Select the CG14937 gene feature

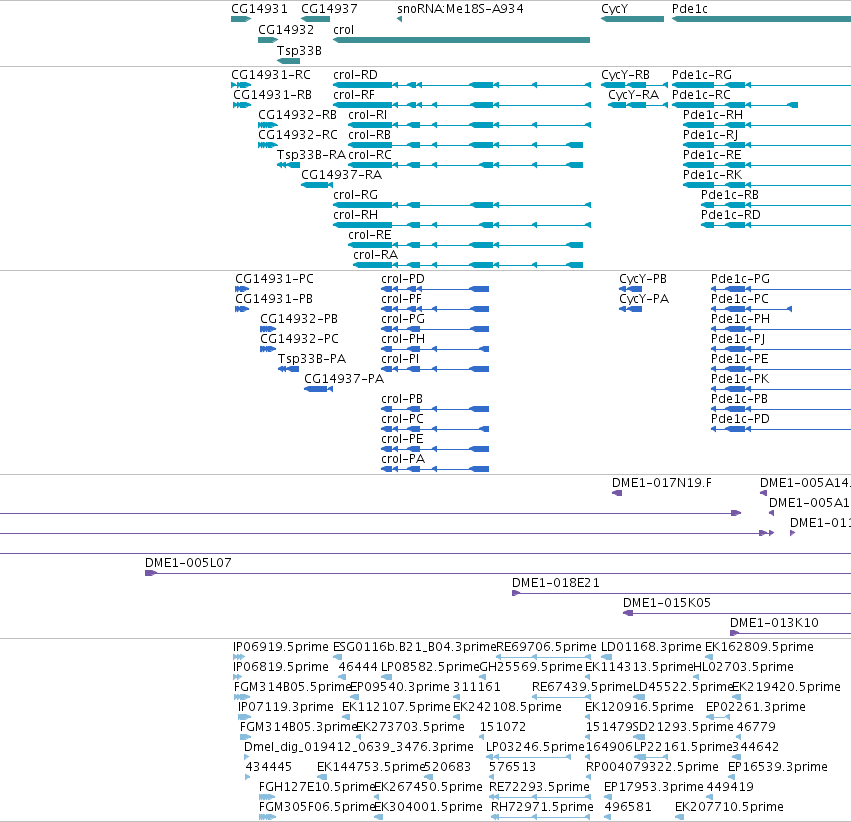click(x=315, y=19)
